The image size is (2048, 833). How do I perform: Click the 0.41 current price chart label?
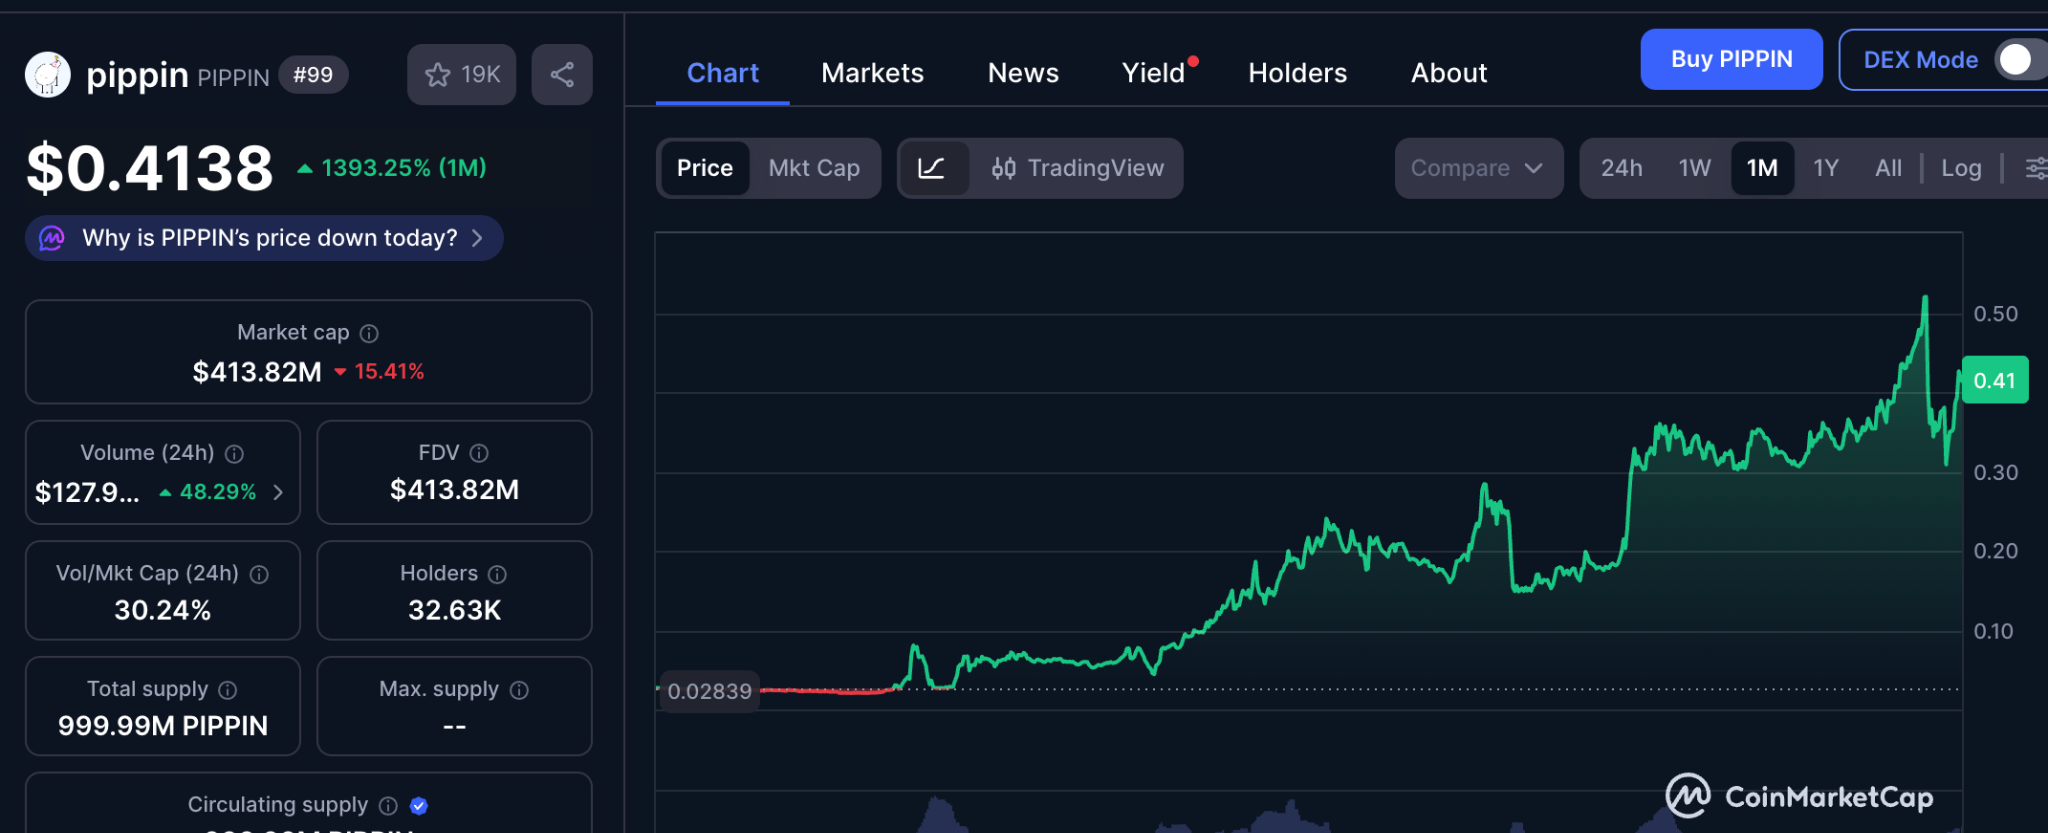point(1995,380)
